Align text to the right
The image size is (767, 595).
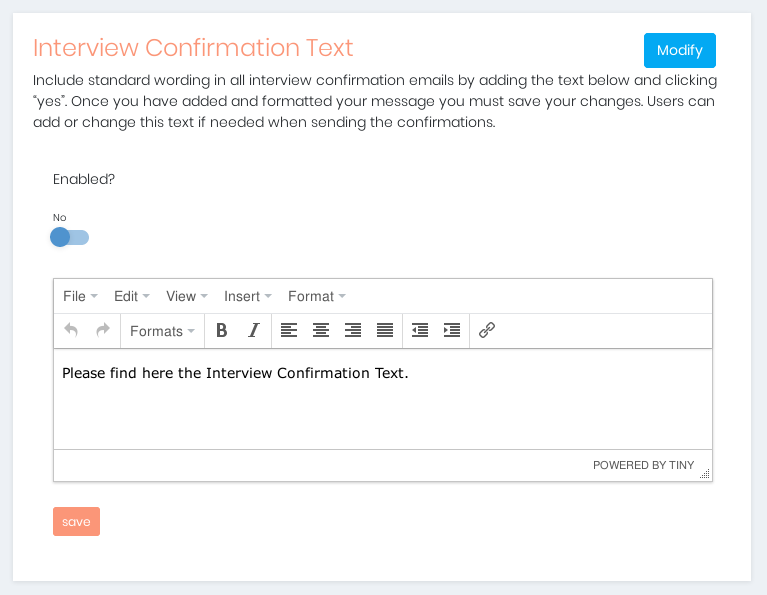coord(353,331)
